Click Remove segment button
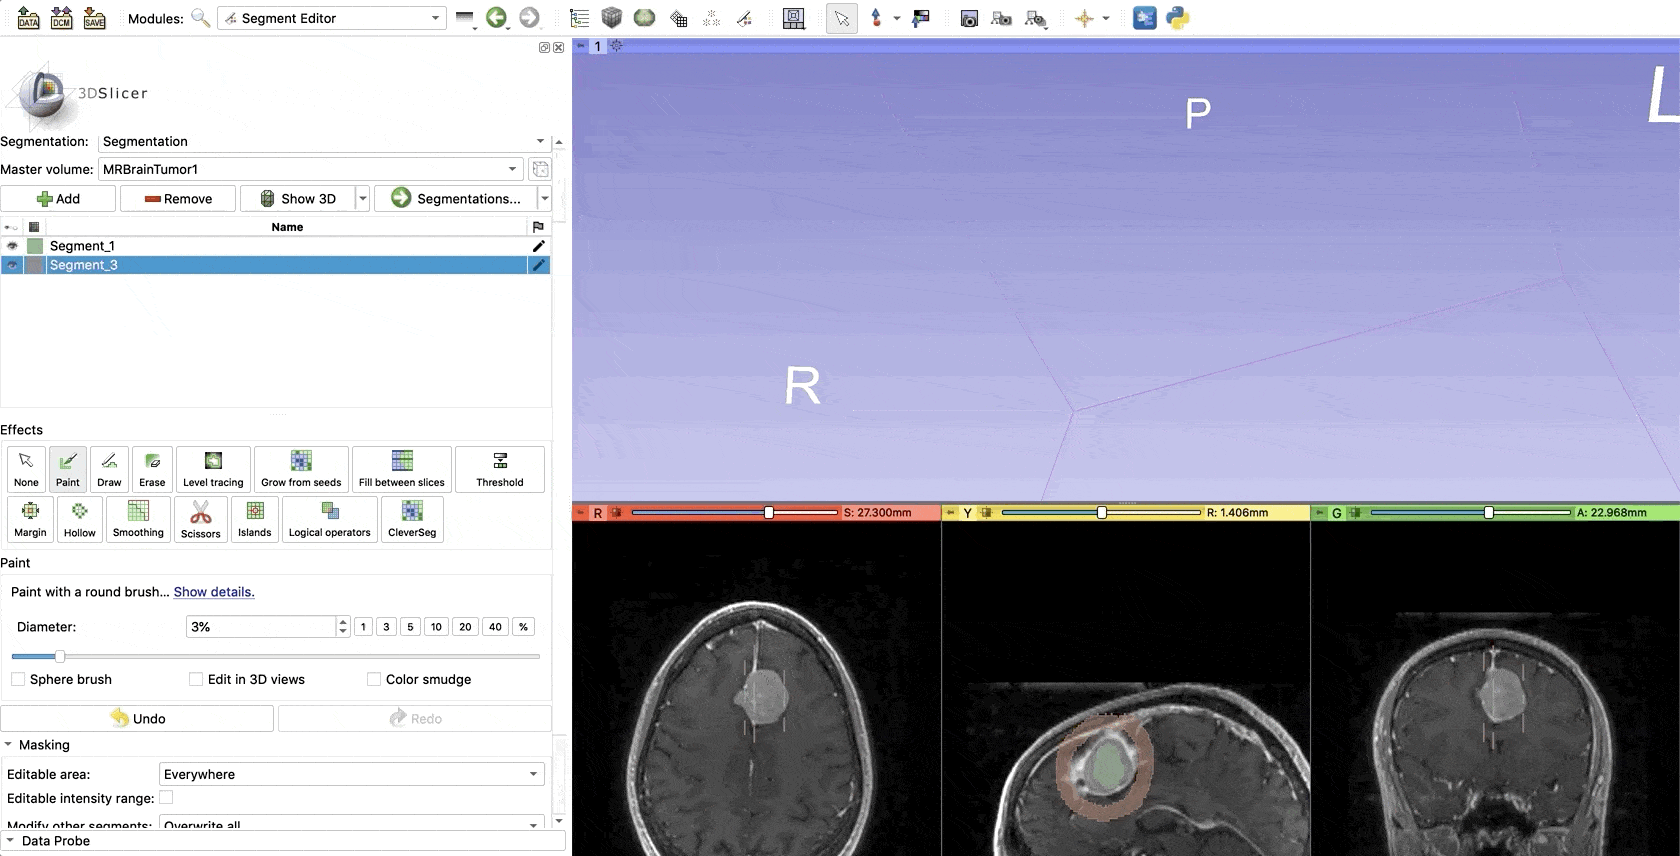 178,198
